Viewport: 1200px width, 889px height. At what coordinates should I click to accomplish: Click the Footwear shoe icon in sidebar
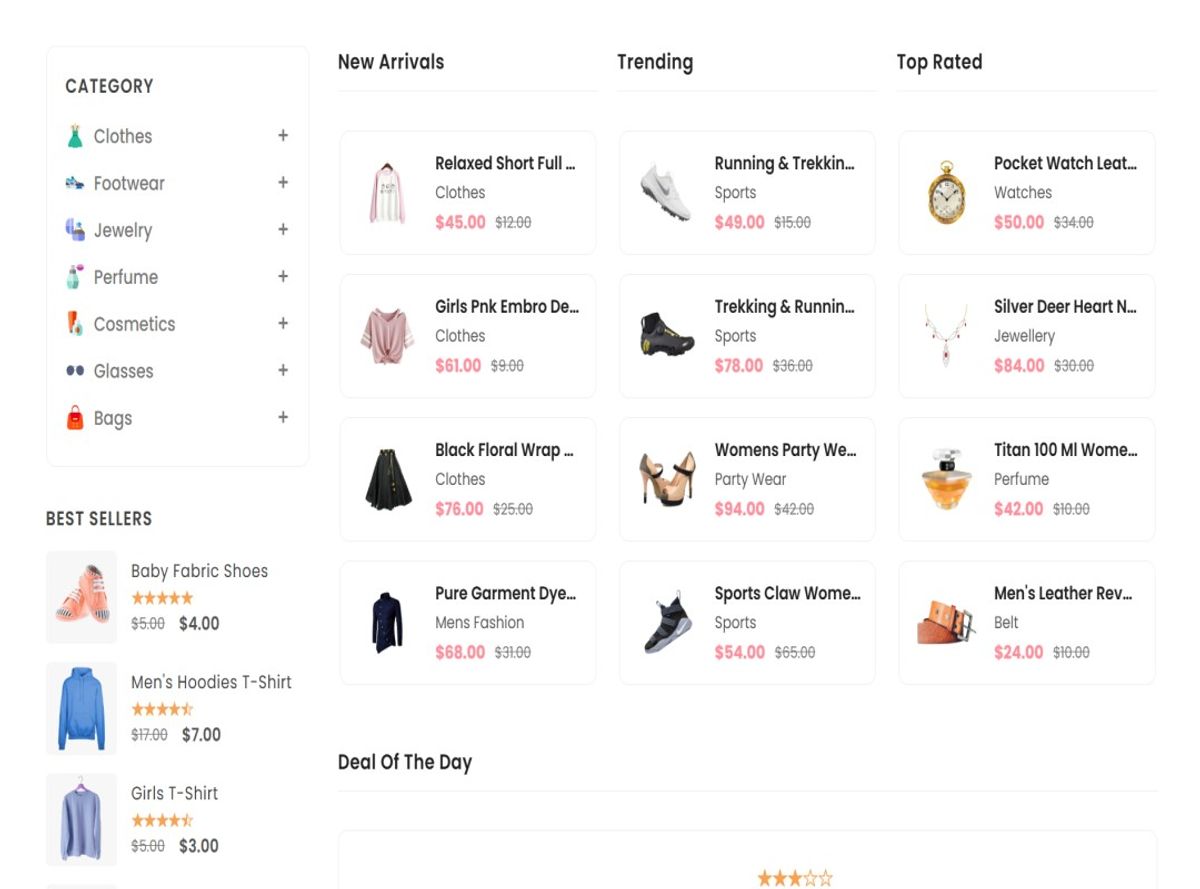click(75, 183)
